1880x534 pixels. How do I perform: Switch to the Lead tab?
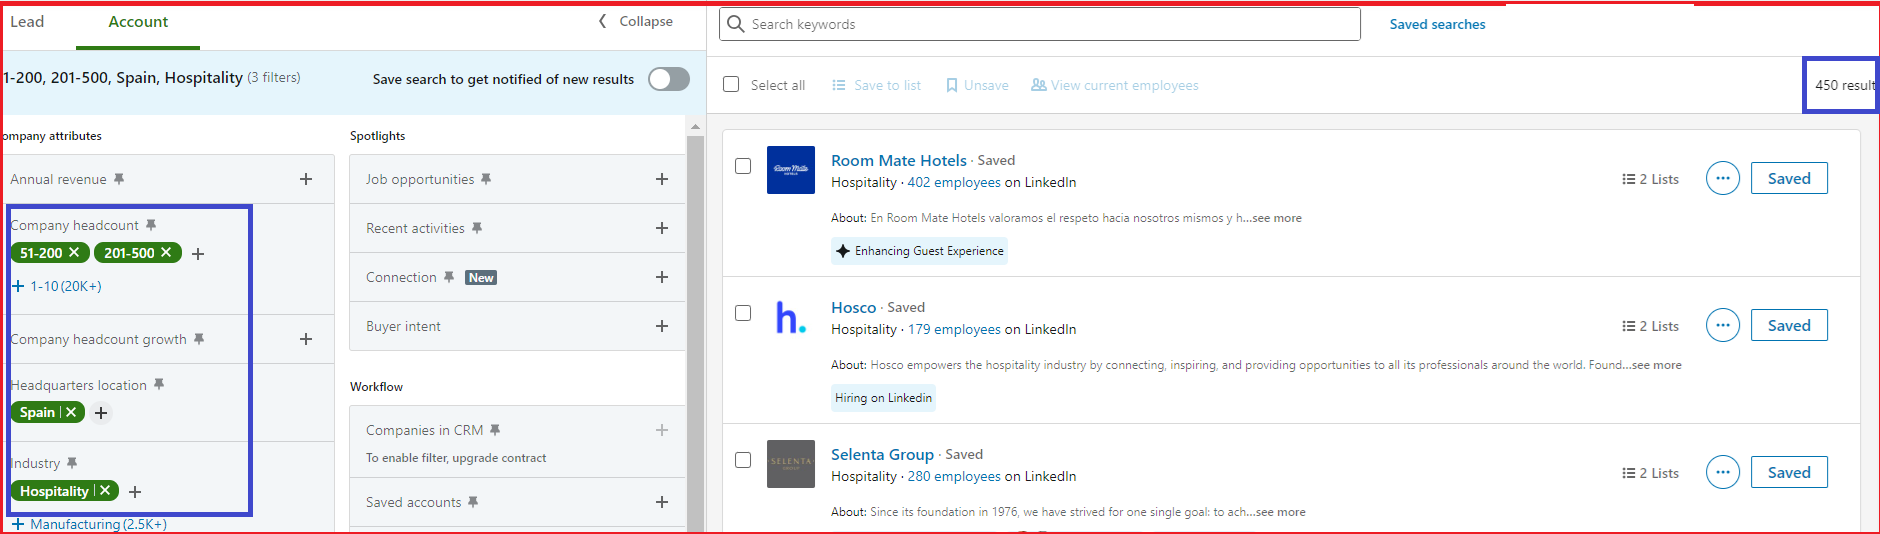tap(27, 22)
